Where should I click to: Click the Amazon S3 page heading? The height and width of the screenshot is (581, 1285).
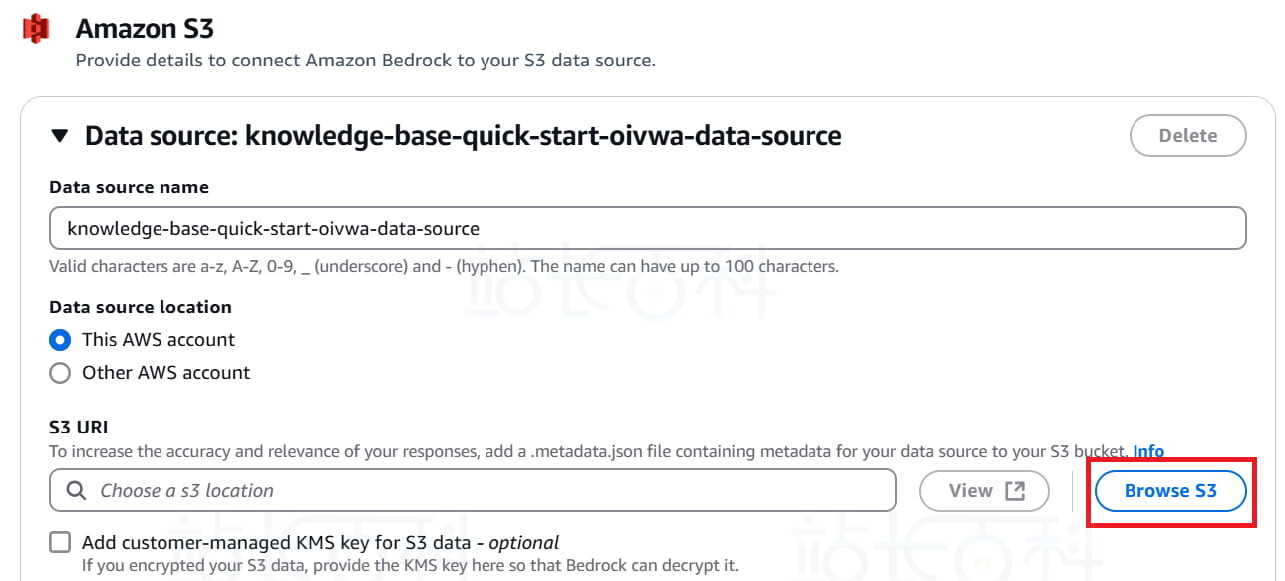click(145, 29)
